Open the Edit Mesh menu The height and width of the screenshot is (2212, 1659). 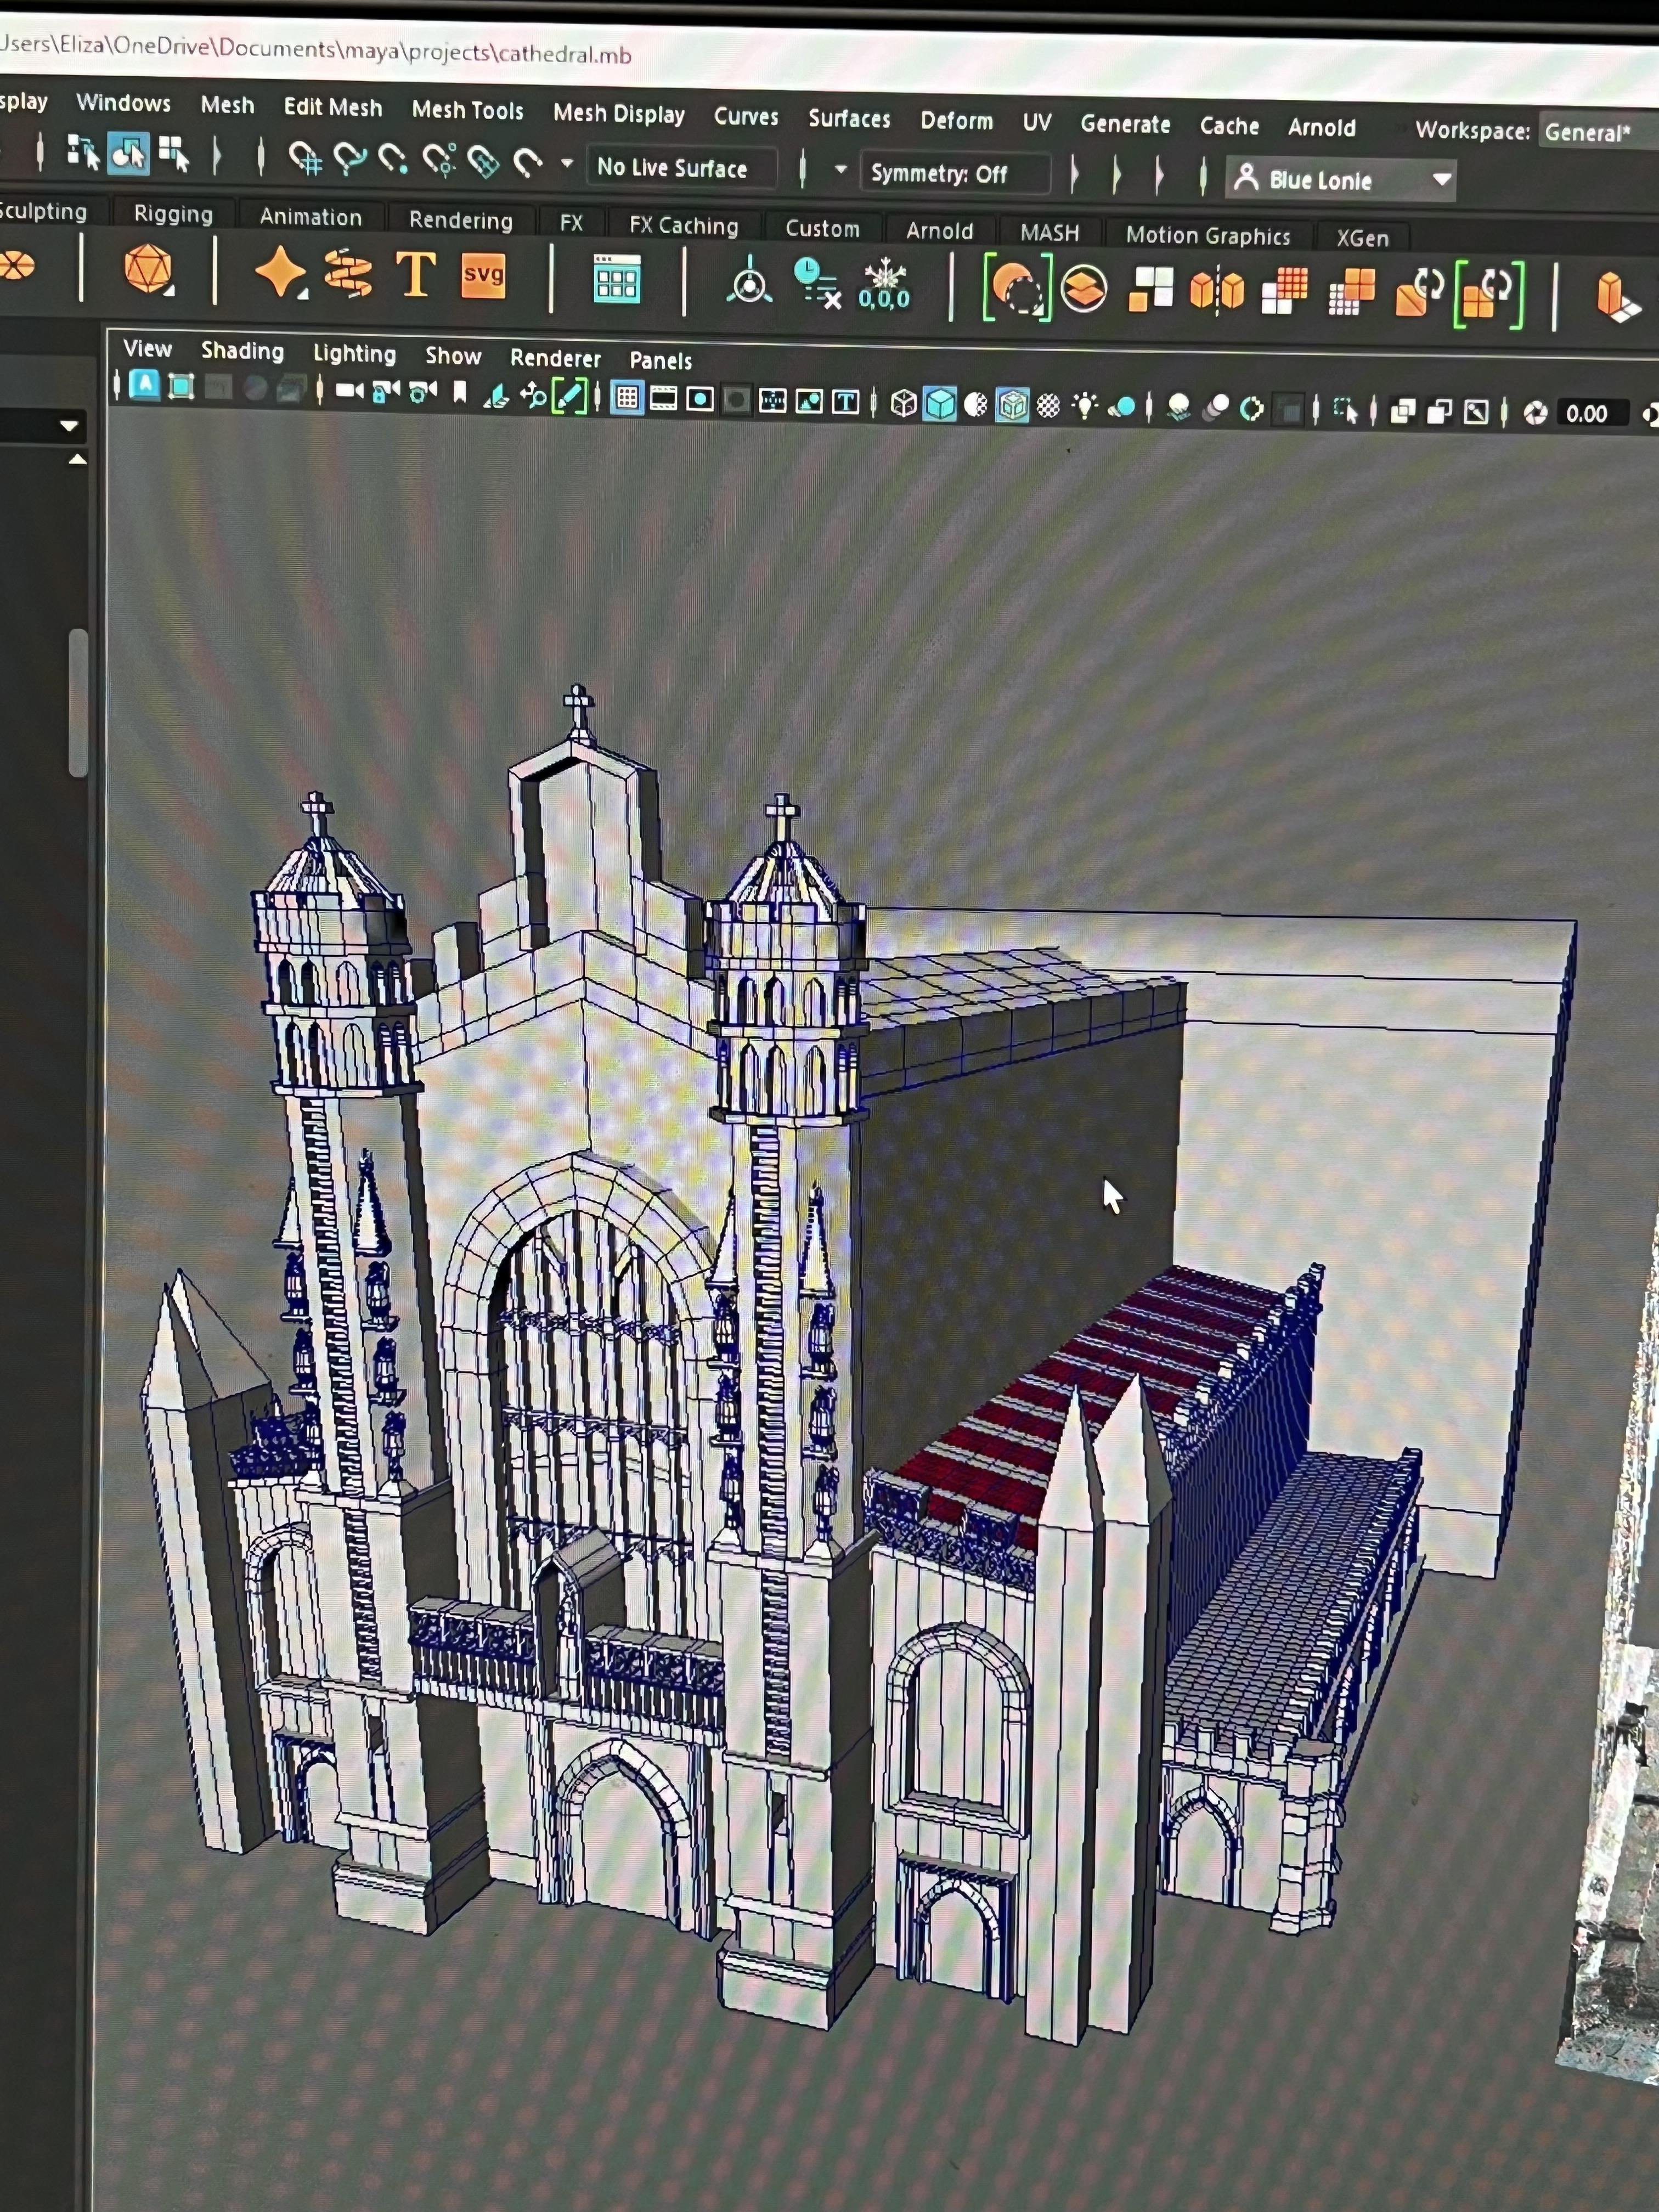pyautogui.click(x=333, y=107)
